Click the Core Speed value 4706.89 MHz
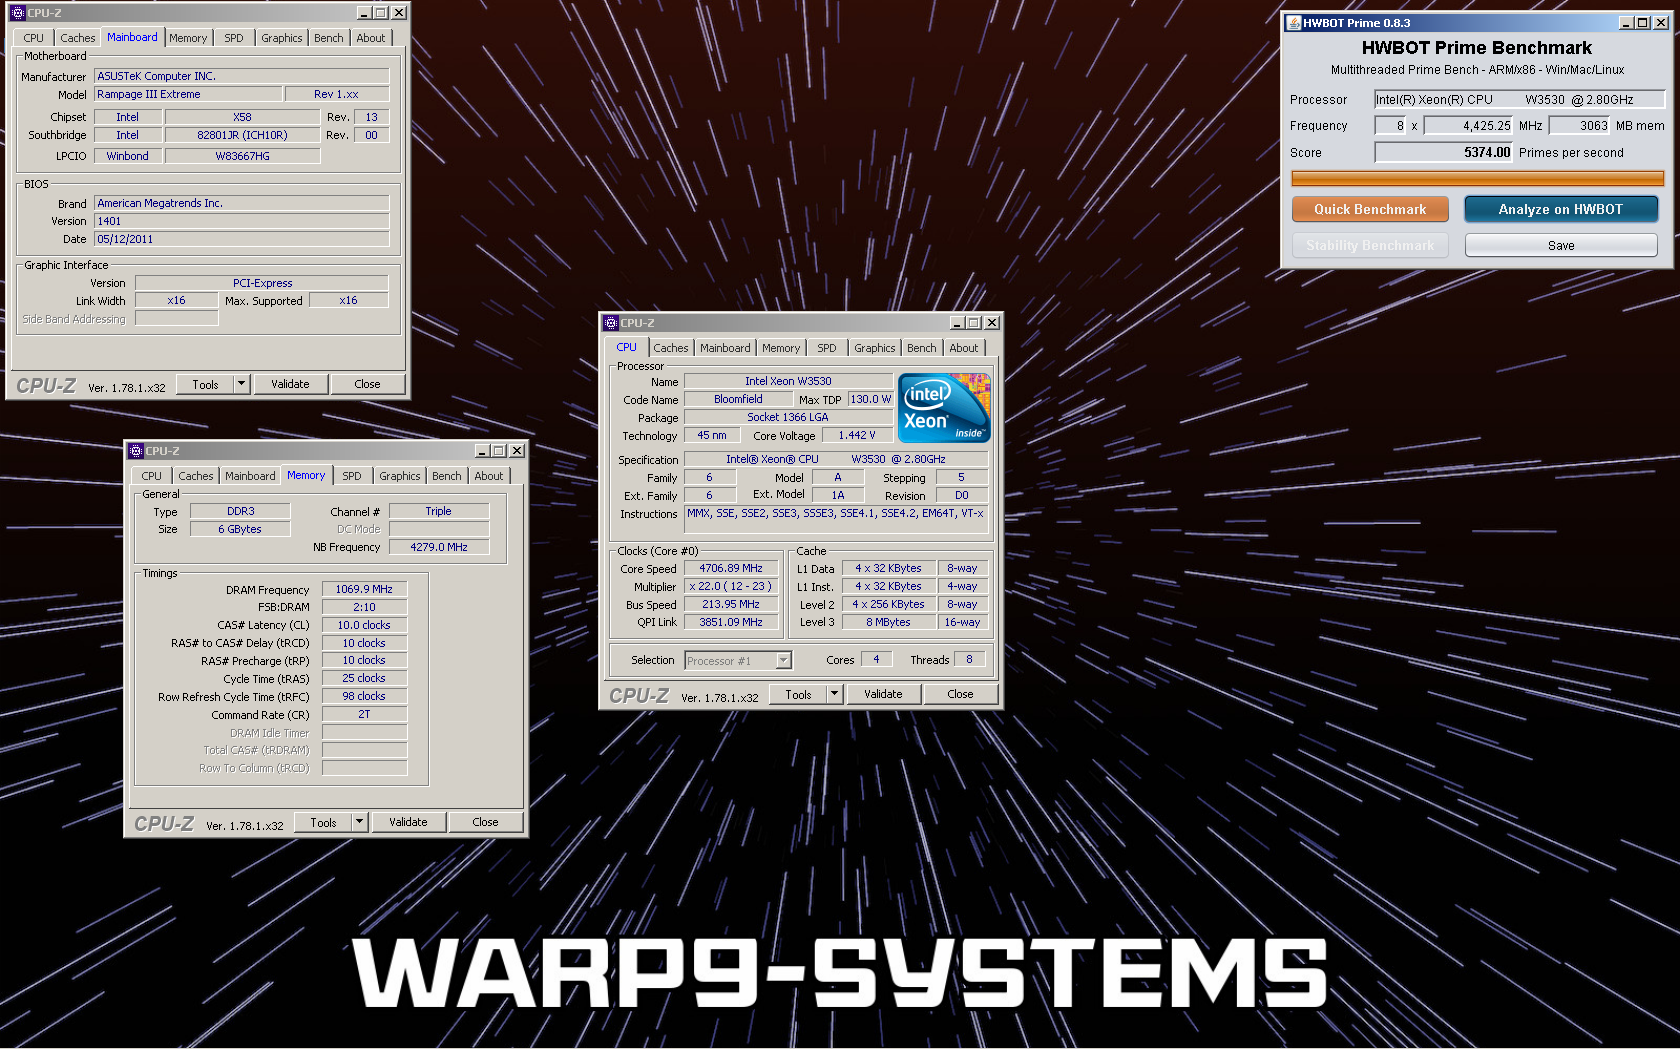 coord(731,568)
